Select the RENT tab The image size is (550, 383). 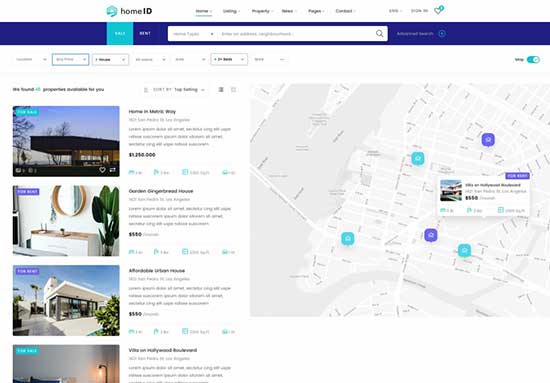145,34
